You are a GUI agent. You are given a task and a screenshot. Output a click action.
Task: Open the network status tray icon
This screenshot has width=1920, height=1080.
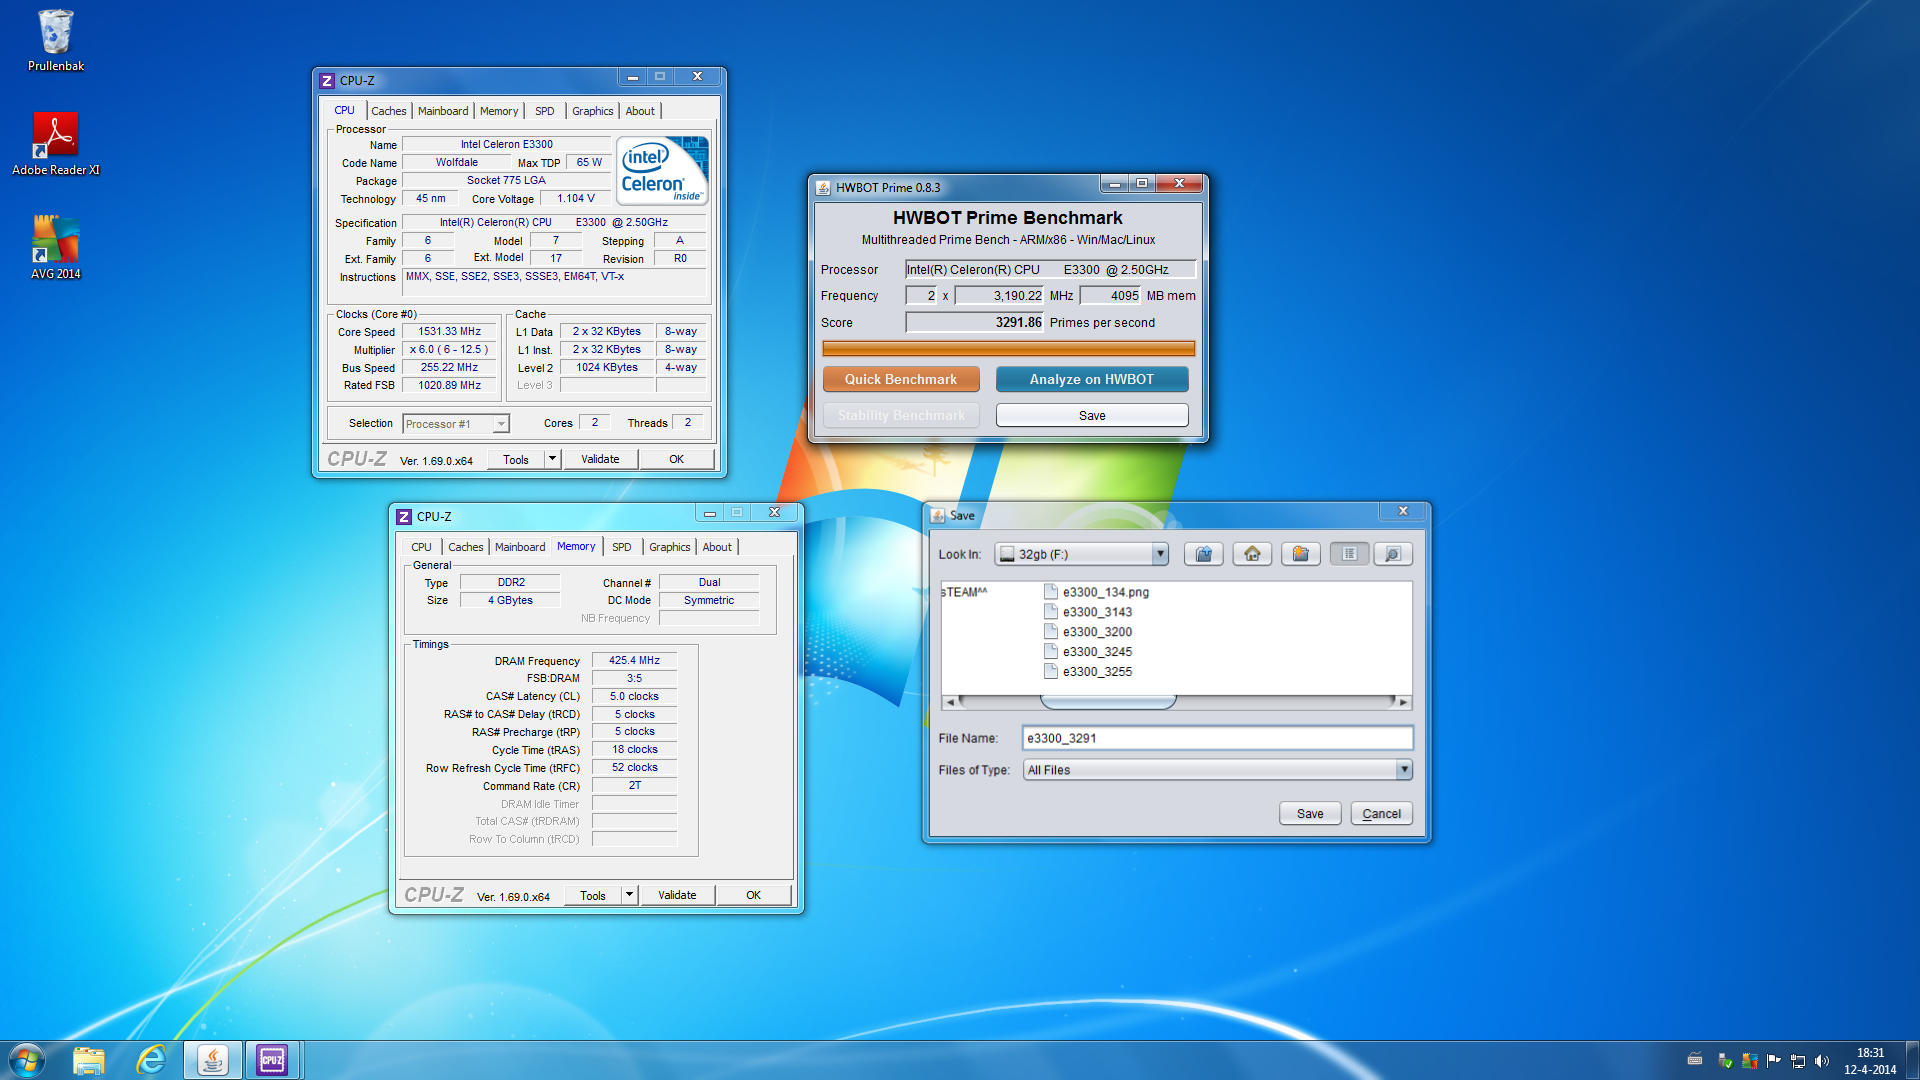pos(1798,1060)
